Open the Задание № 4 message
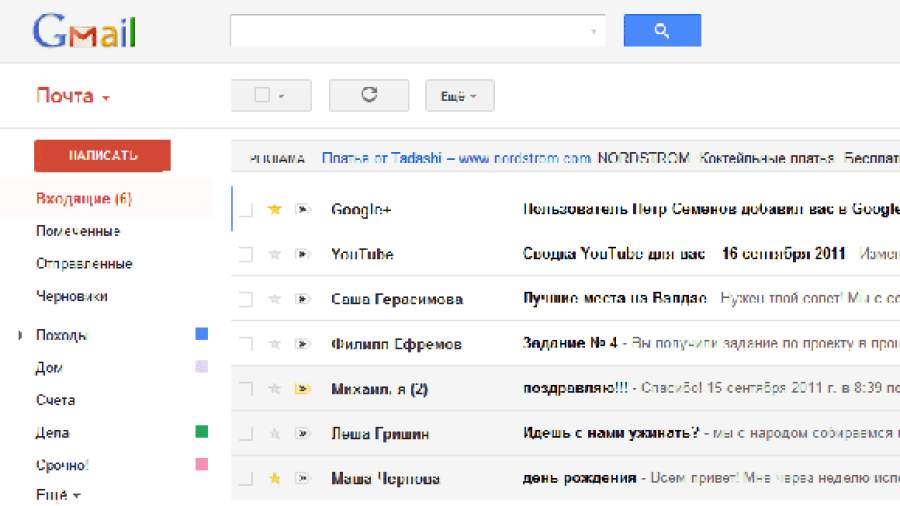Screen dimensions: 900x506 coord(569,343)
